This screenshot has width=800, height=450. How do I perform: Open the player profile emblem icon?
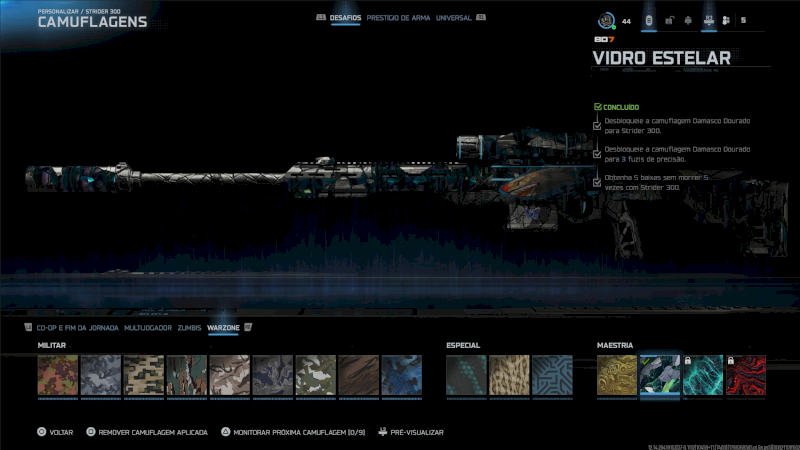pos(606,20)
